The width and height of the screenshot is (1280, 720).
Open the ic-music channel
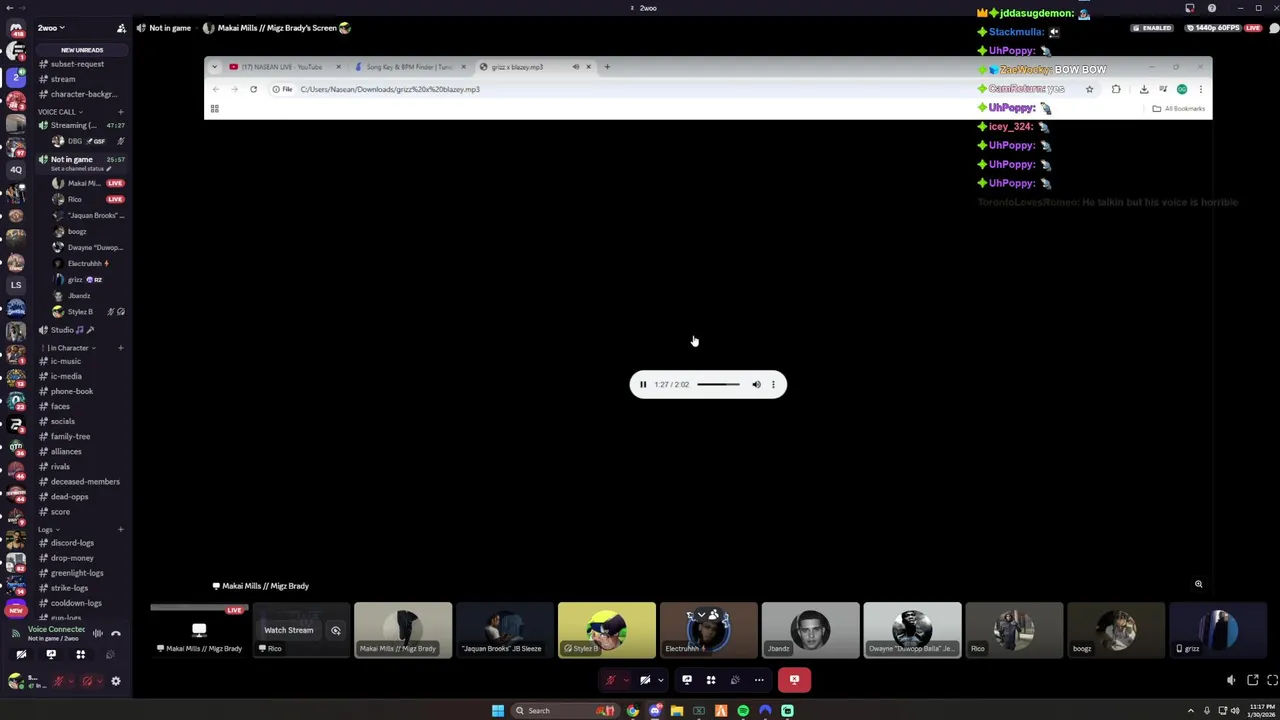pos(66,361)
